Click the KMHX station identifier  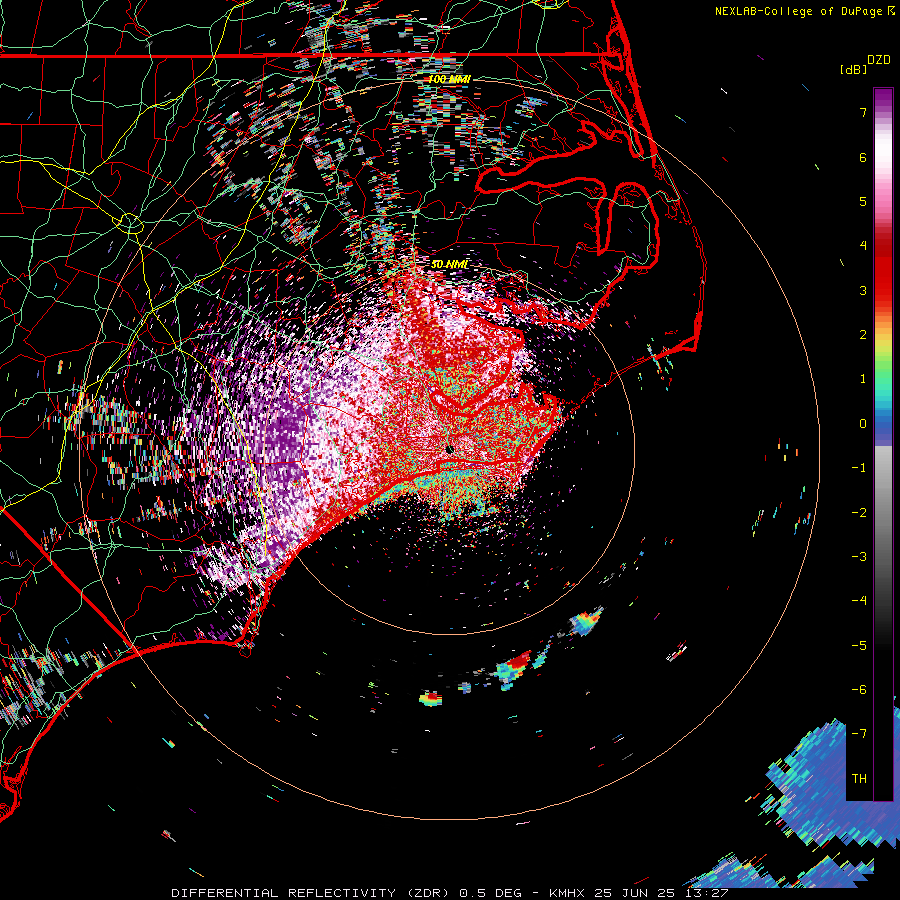pyautogui.click(x=568, y=893)
